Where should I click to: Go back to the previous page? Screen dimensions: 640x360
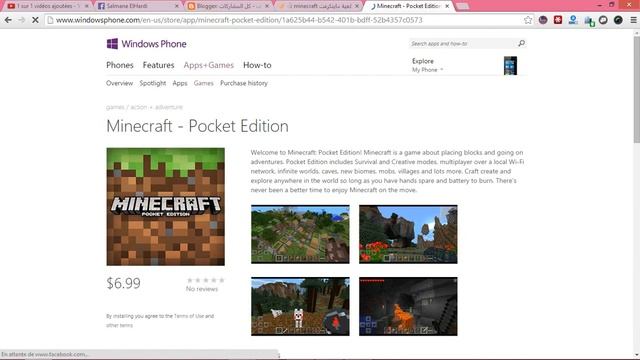(8, 20)
